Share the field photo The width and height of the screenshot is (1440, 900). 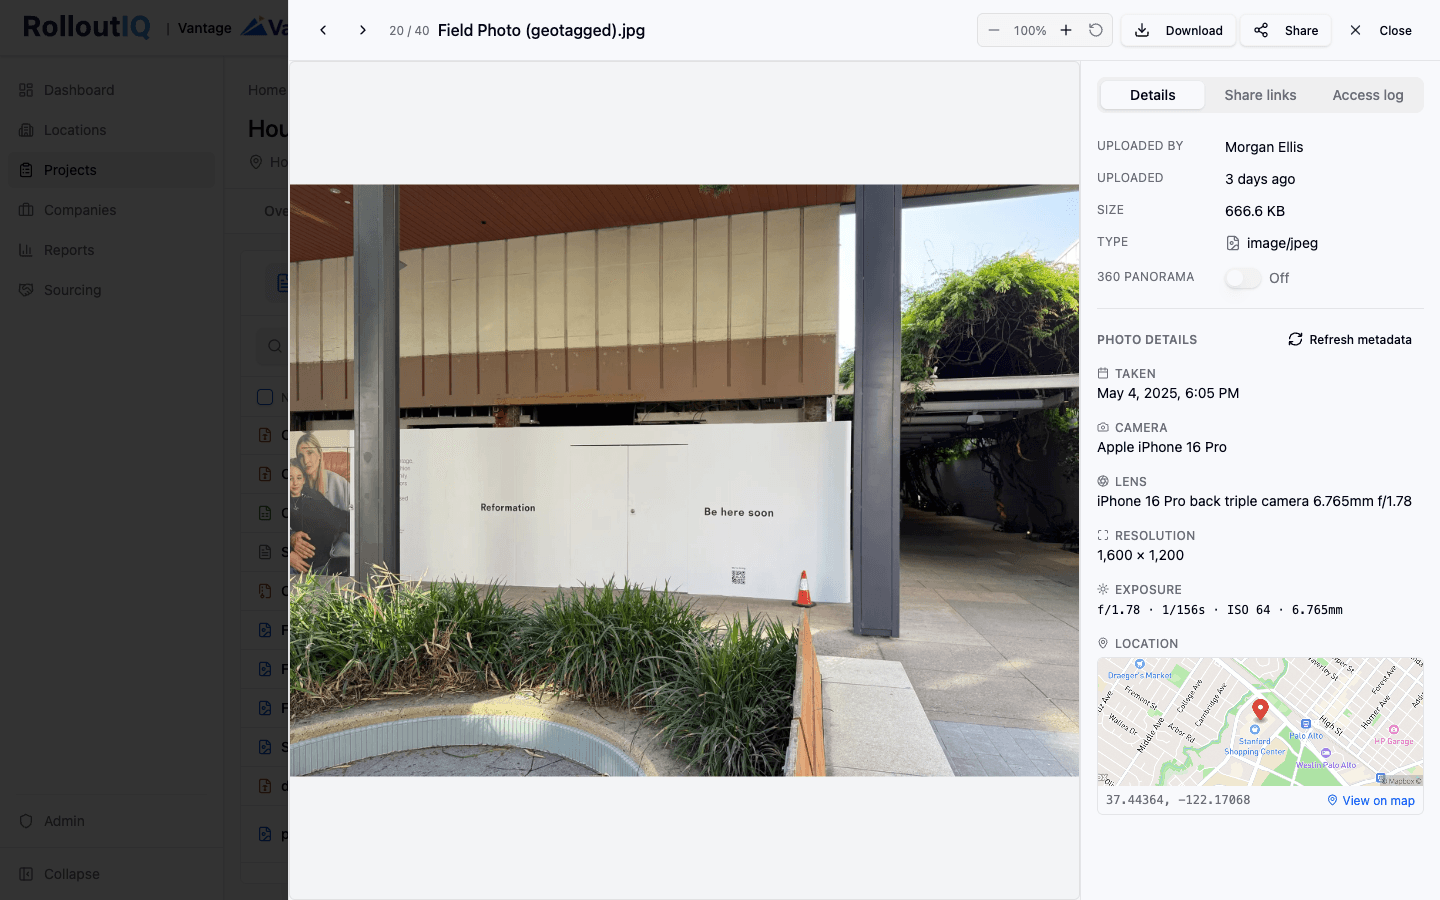(x=1286, y=30)
